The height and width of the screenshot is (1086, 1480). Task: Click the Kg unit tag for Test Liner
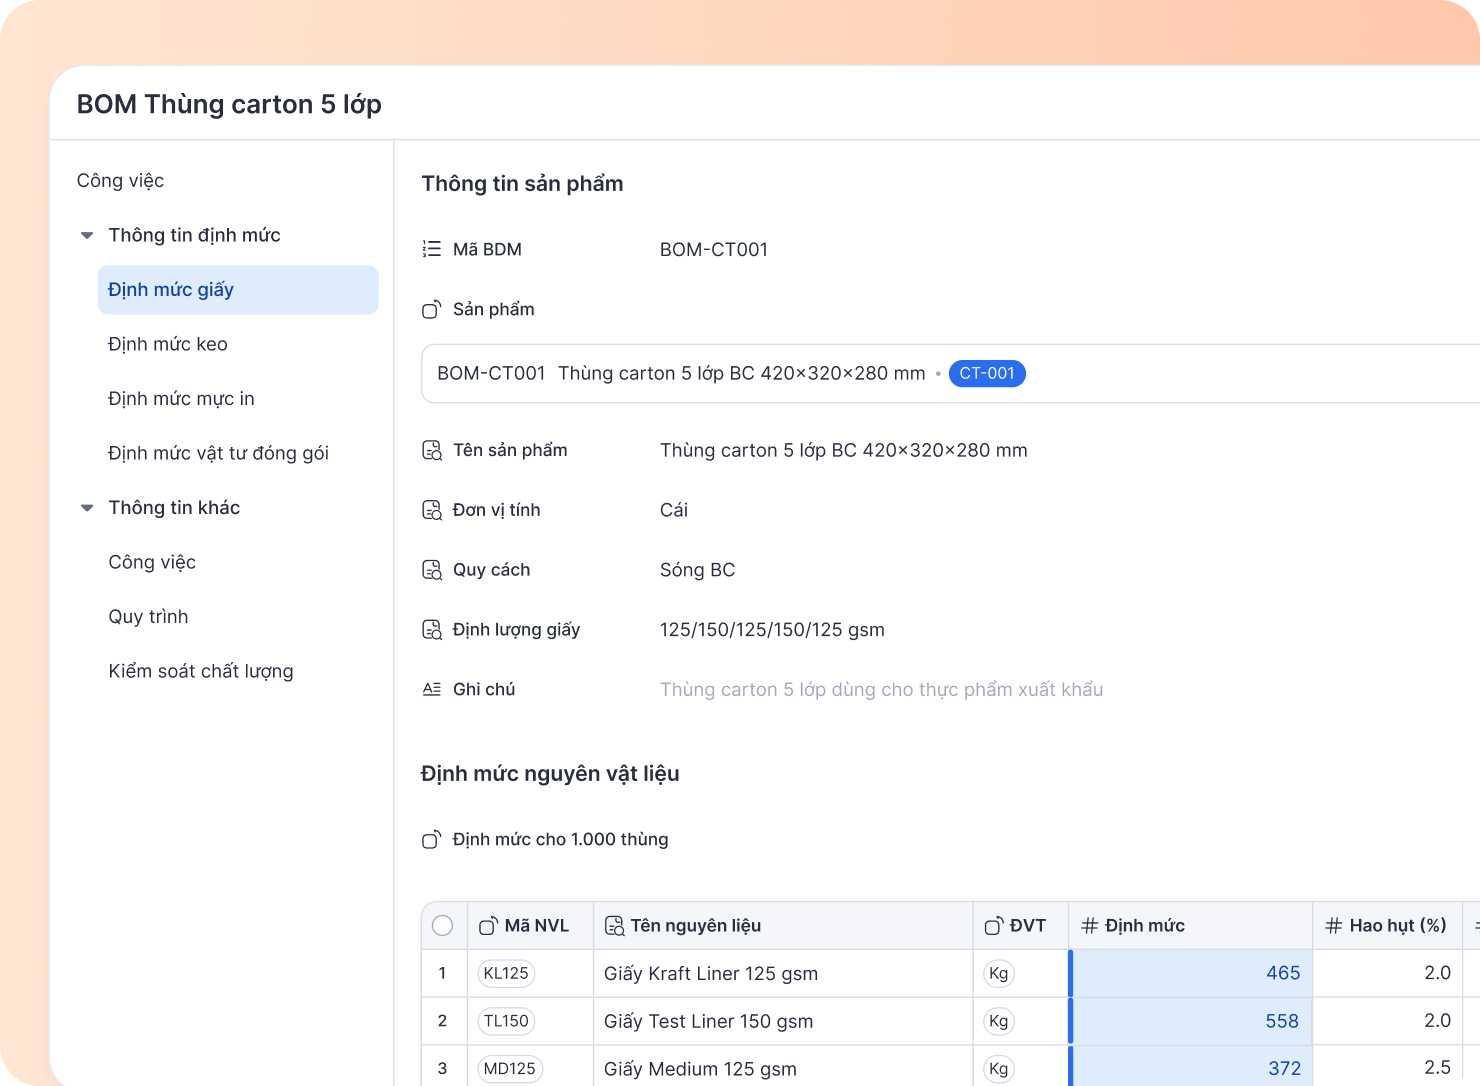coord(998,1022)
